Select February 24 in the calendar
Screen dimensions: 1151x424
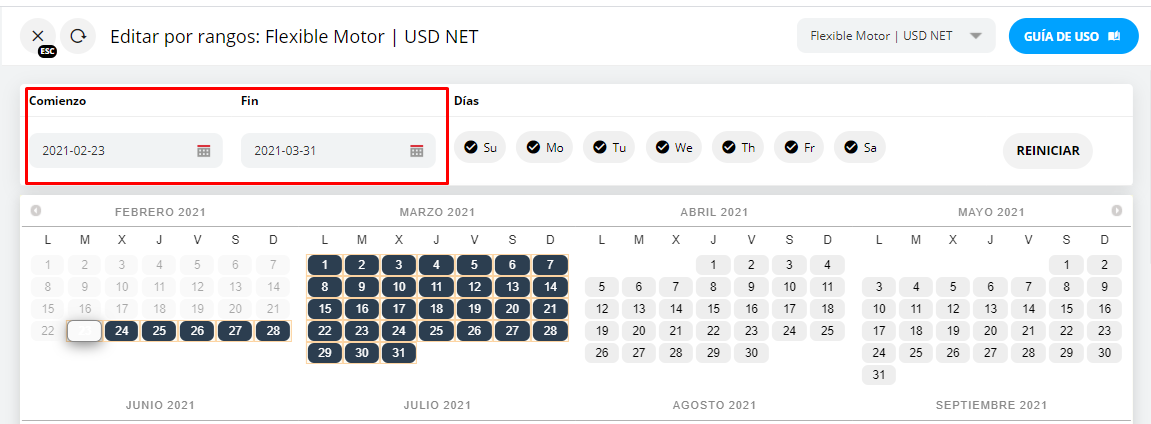click(x=122, y=331)
